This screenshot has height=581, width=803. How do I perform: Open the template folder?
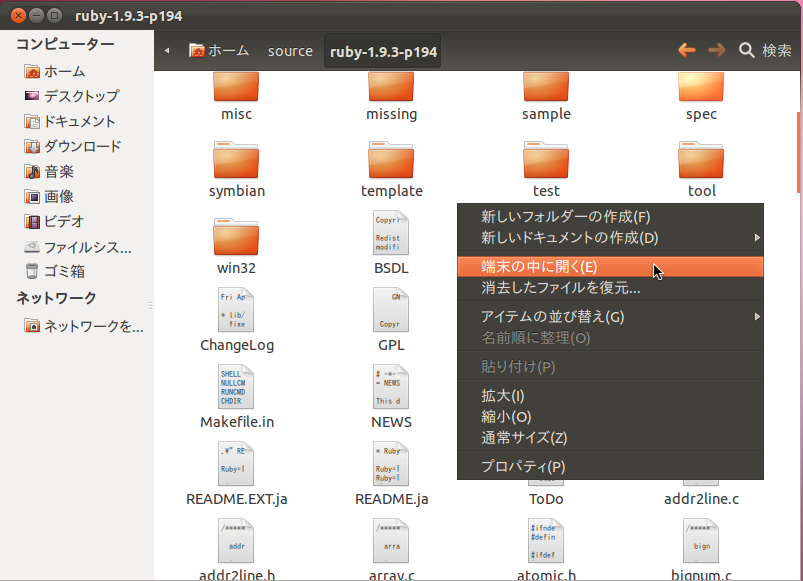pyautogui.click(x=391, y=160)
